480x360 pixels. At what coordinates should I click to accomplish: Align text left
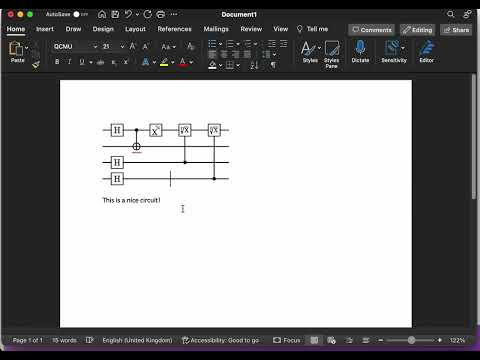212,54
